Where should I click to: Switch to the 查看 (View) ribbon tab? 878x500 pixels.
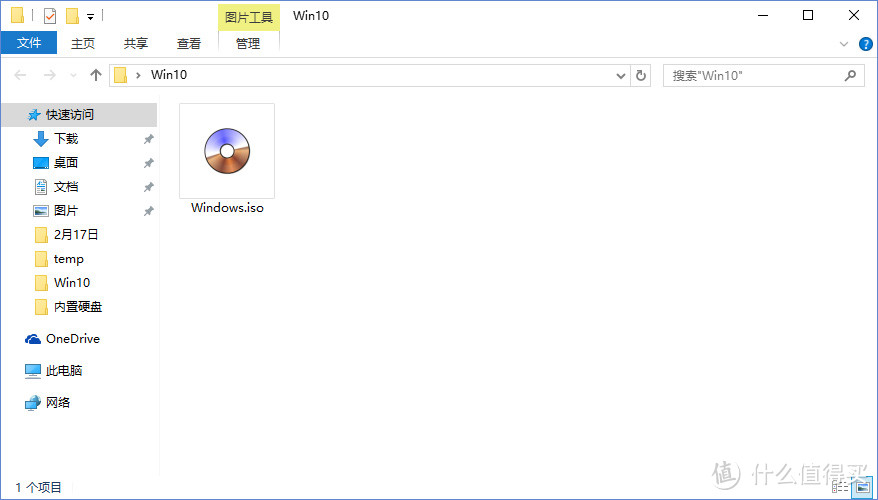(x=189, y=43)
